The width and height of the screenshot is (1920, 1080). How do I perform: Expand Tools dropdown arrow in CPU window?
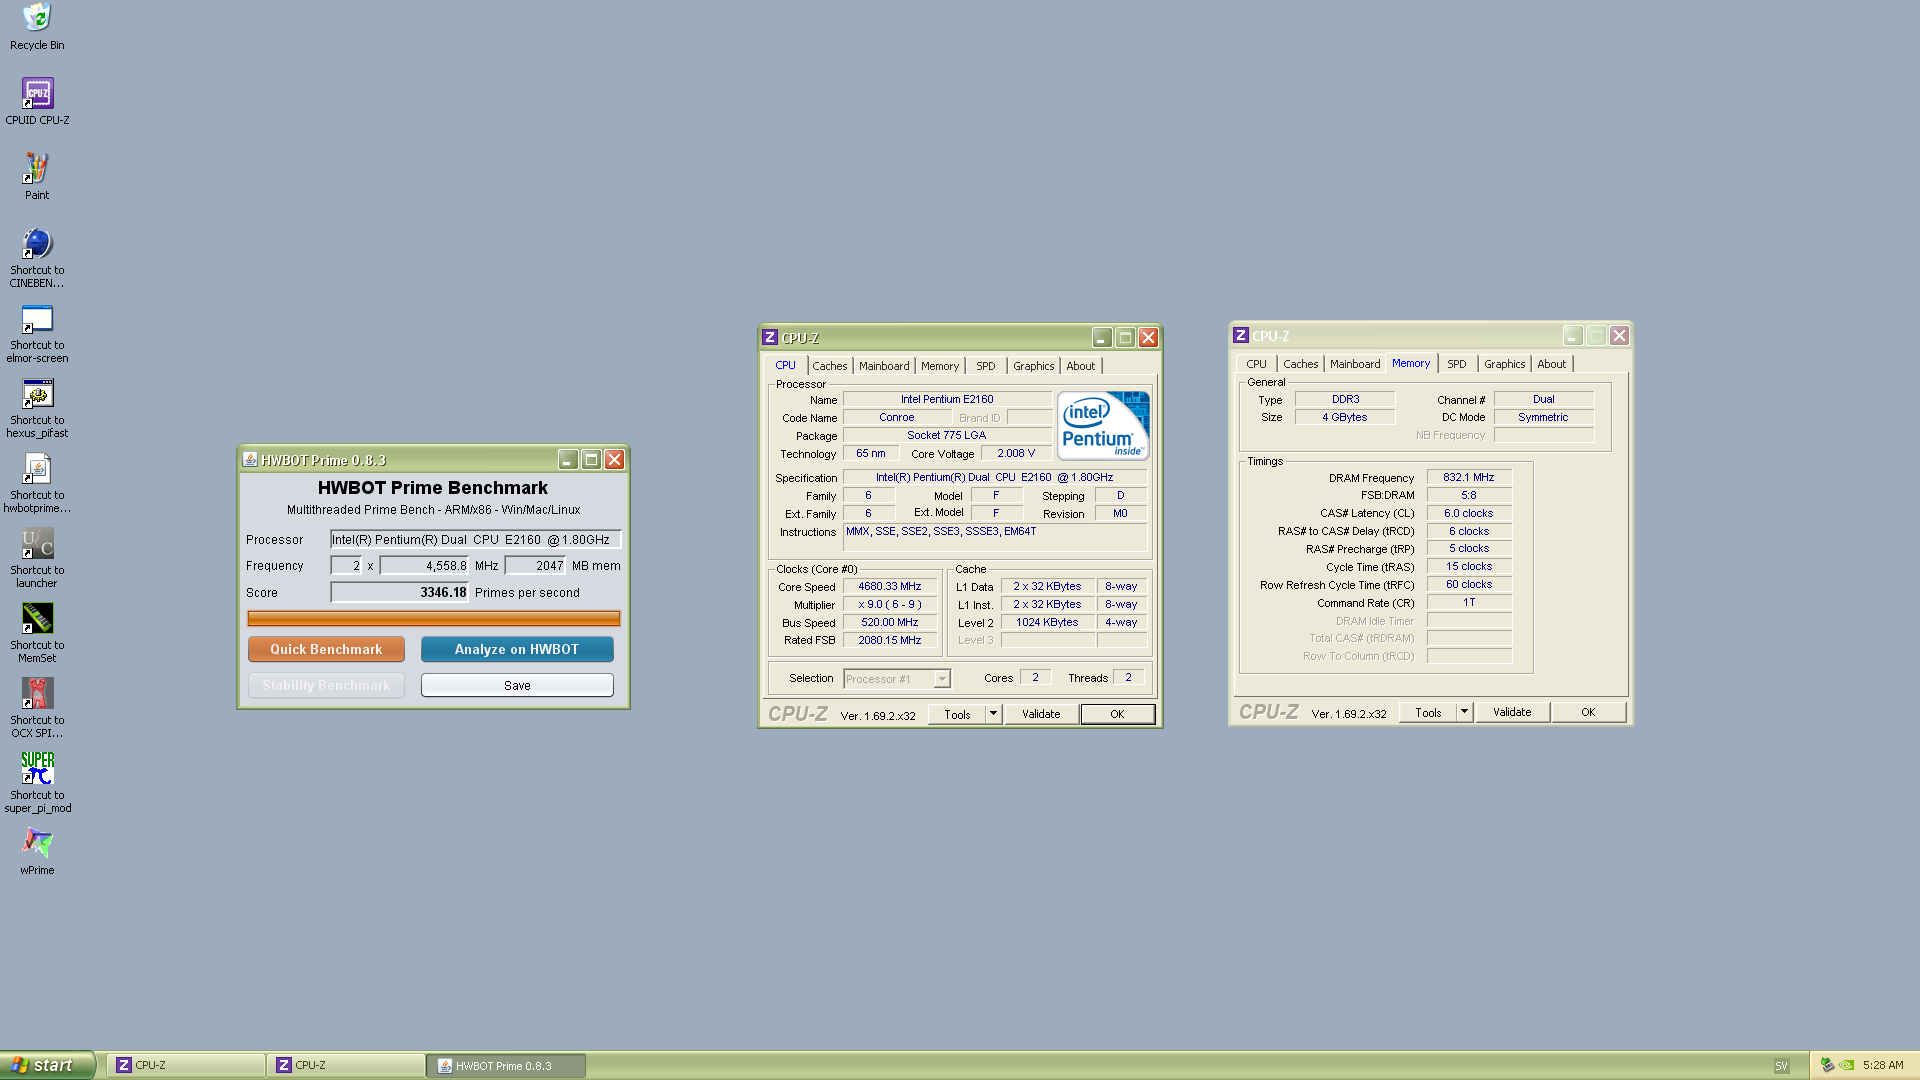(x=993, y=714)
